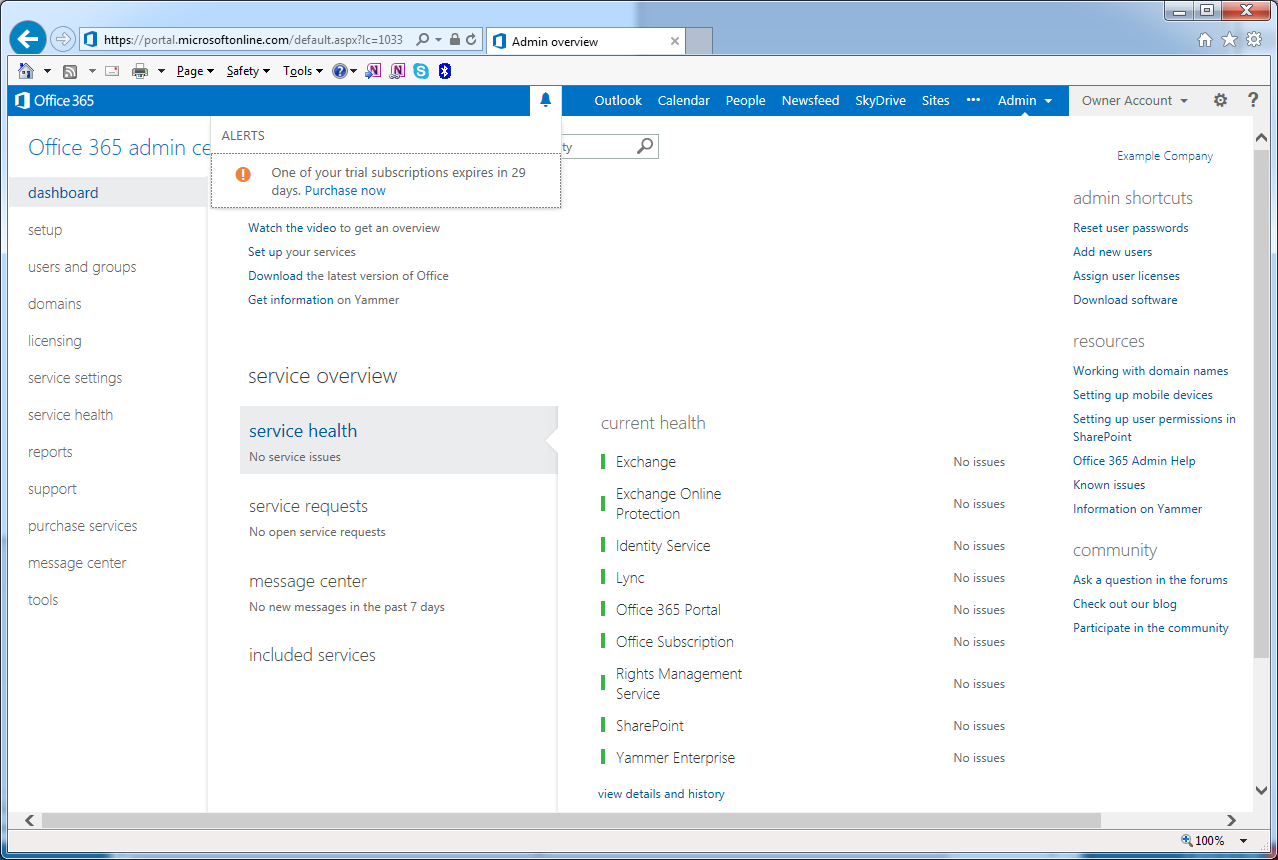Click the help question mark icon
1278x860 pixels.
pyautogui.click(x=1253, y=100)
